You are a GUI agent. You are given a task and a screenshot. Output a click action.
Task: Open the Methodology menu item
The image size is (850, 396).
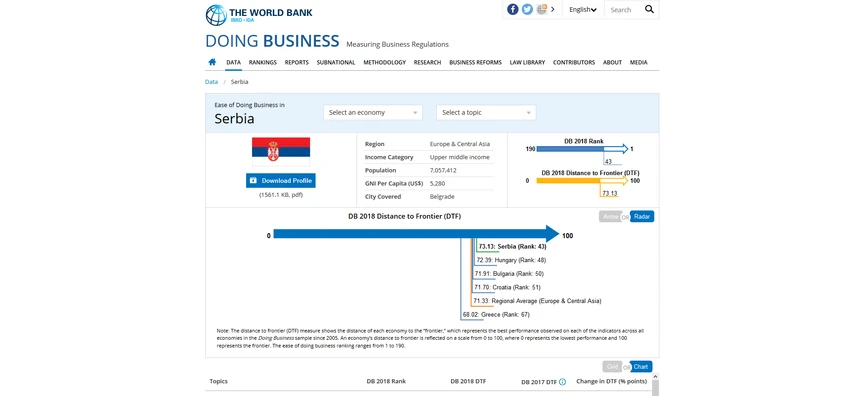(x=384, y=62)
